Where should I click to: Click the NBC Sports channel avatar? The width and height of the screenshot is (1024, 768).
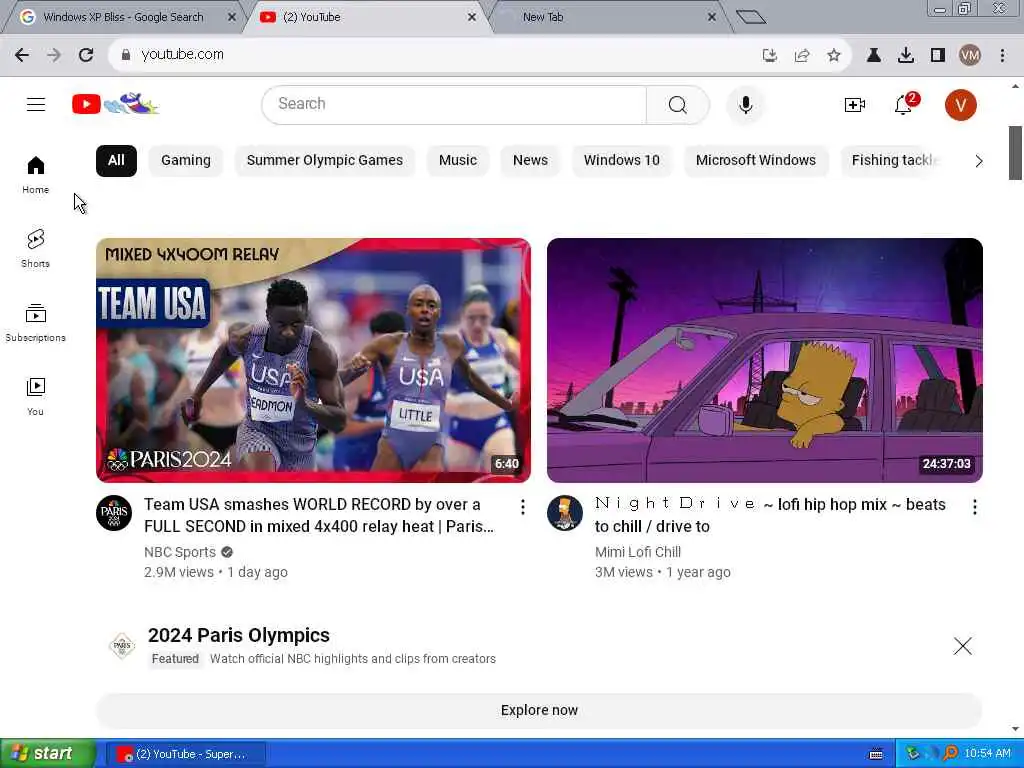pyautogui.click(x=114, y=513)
